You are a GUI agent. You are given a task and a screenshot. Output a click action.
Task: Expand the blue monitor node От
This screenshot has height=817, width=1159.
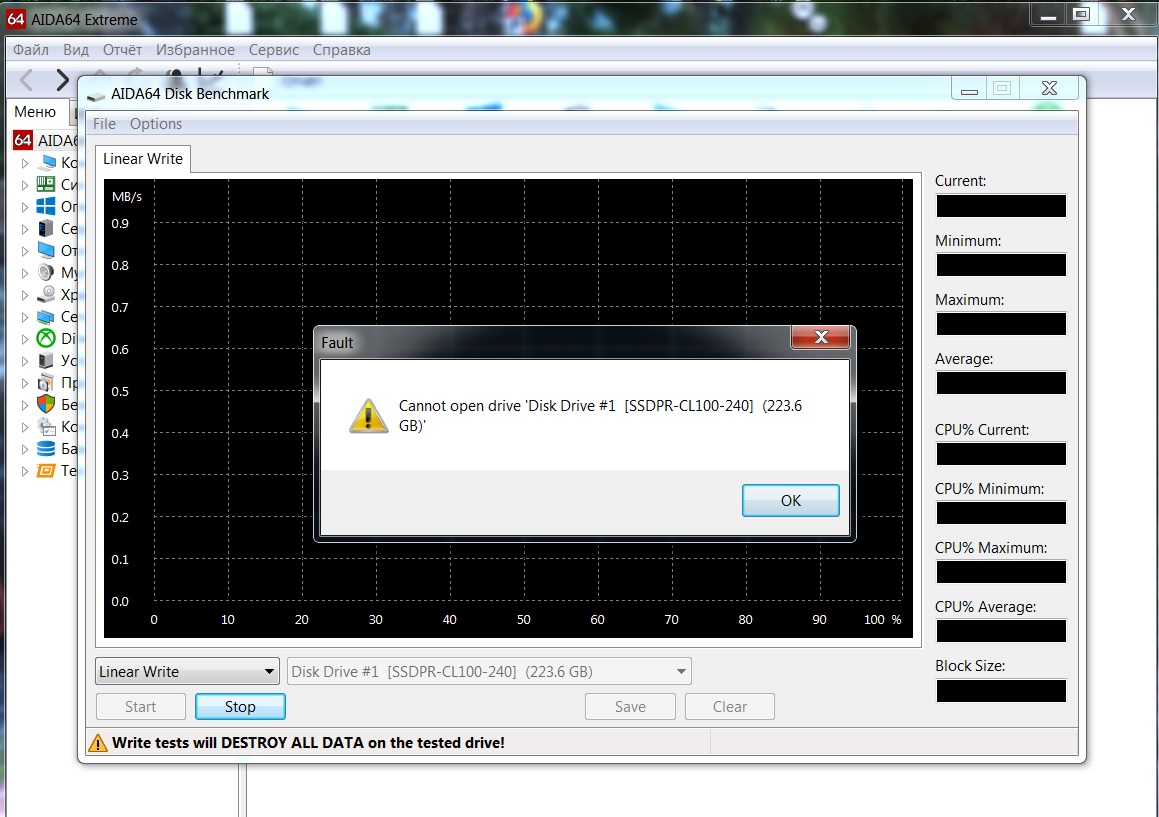point(24,251)
